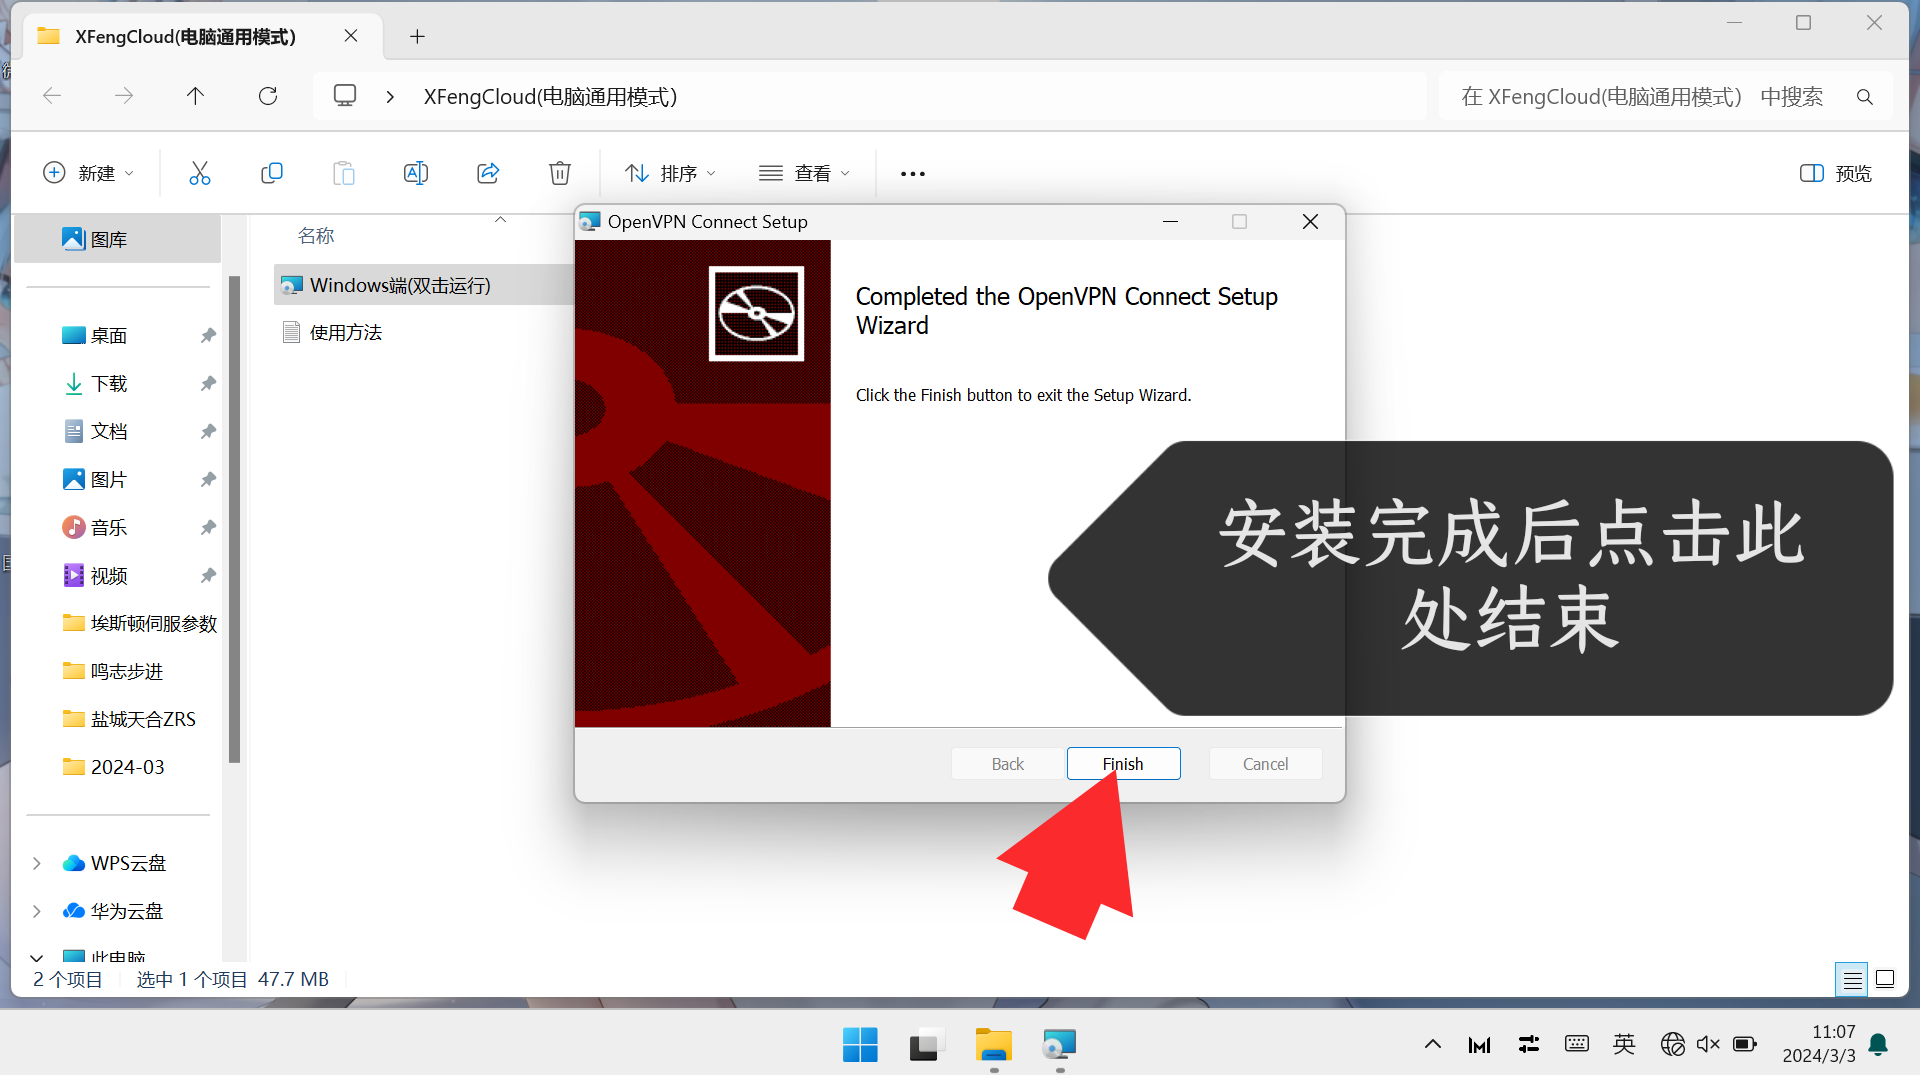Open the clock showing 11:07

1819,1044
